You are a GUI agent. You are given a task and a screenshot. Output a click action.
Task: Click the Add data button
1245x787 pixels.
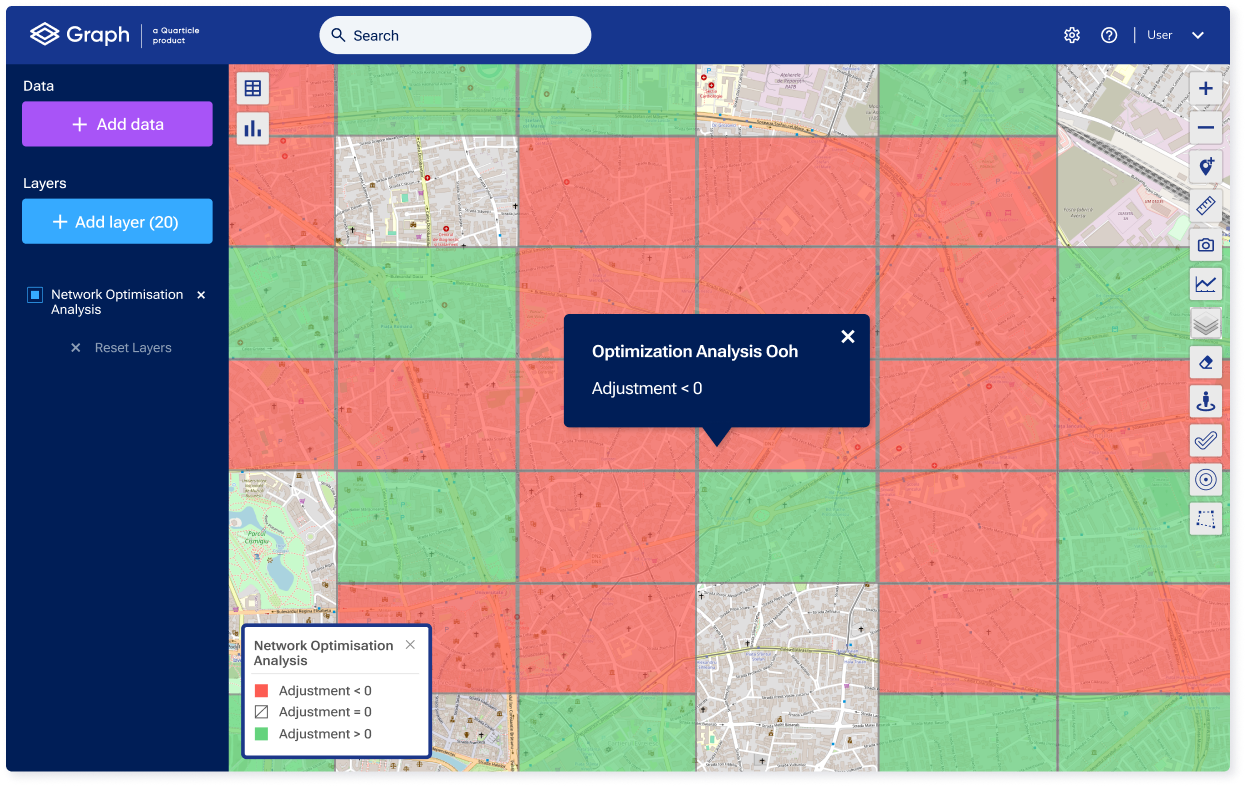pos(117,123)
